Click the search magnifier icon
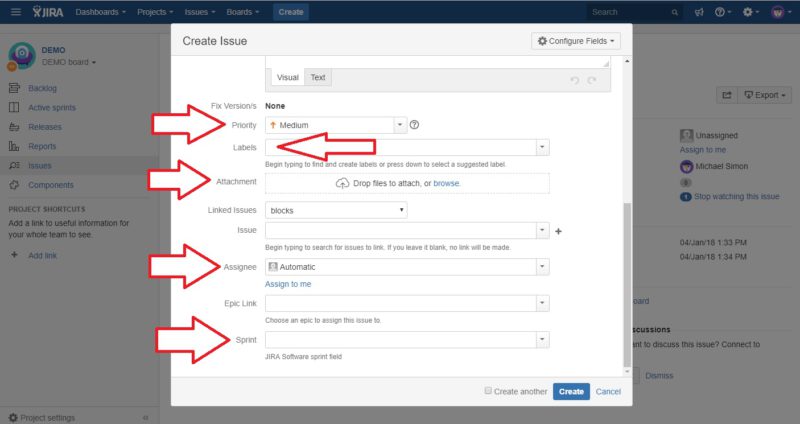 tap(674, 12)
